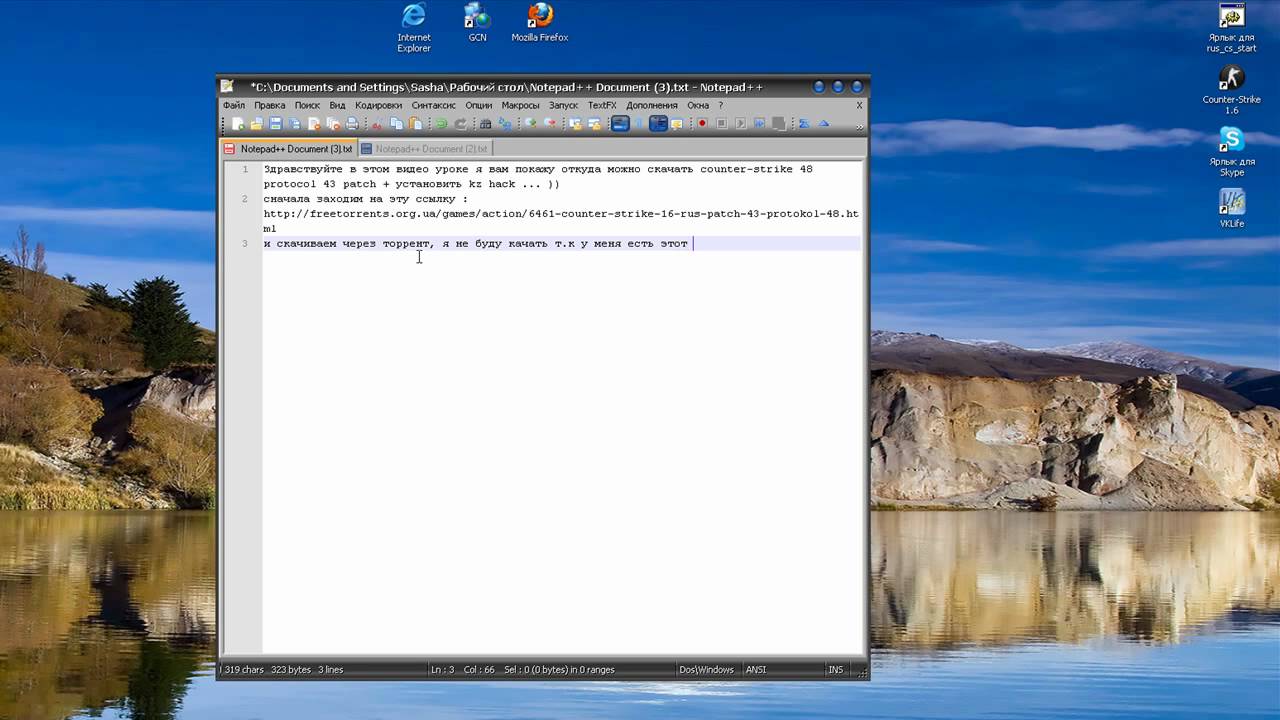Screen dimensions: 1280x720
Task: Open Find with binoculars icon
Action: pos(485,124)
